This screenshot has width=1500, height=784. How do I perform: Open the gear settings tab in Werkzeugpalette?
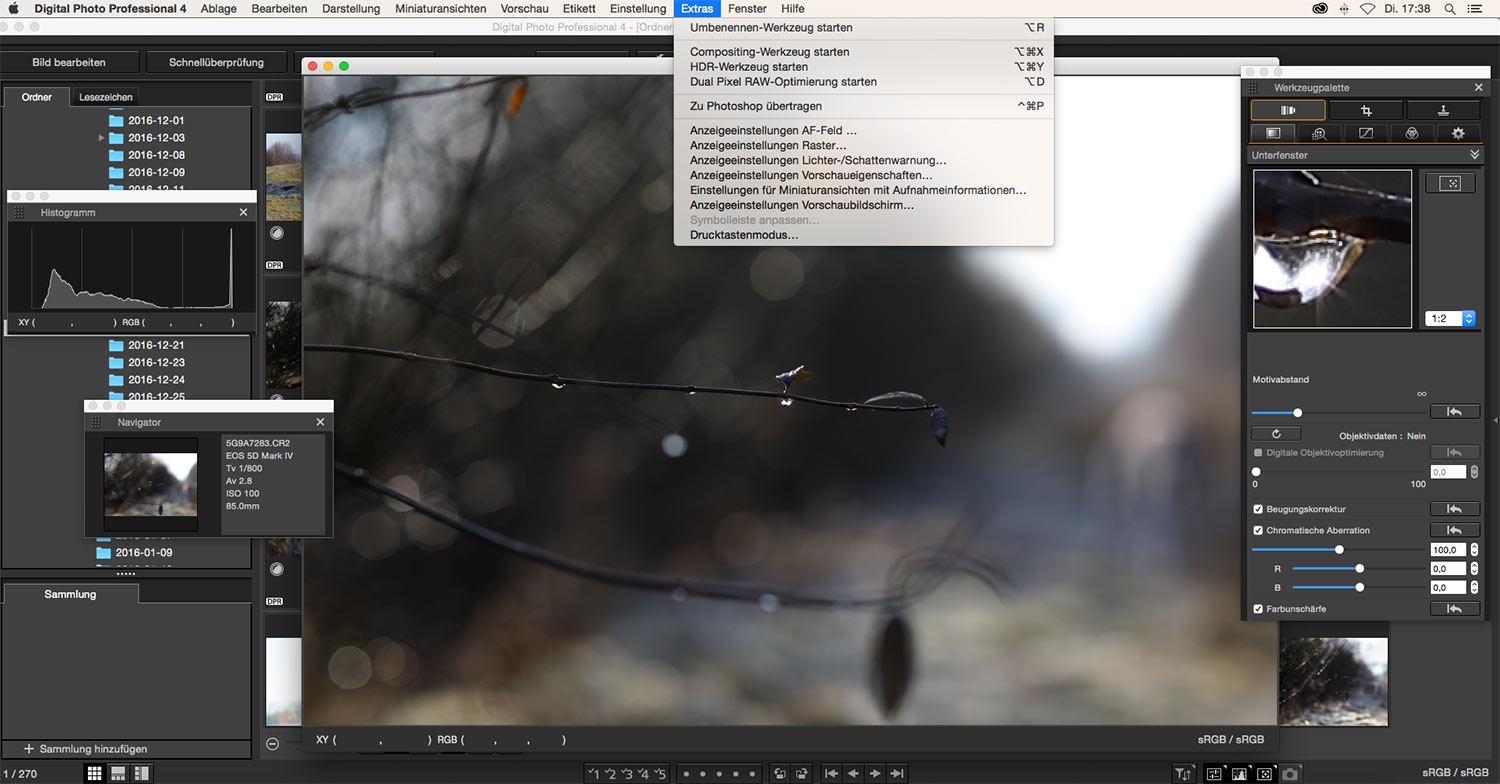1457,133
